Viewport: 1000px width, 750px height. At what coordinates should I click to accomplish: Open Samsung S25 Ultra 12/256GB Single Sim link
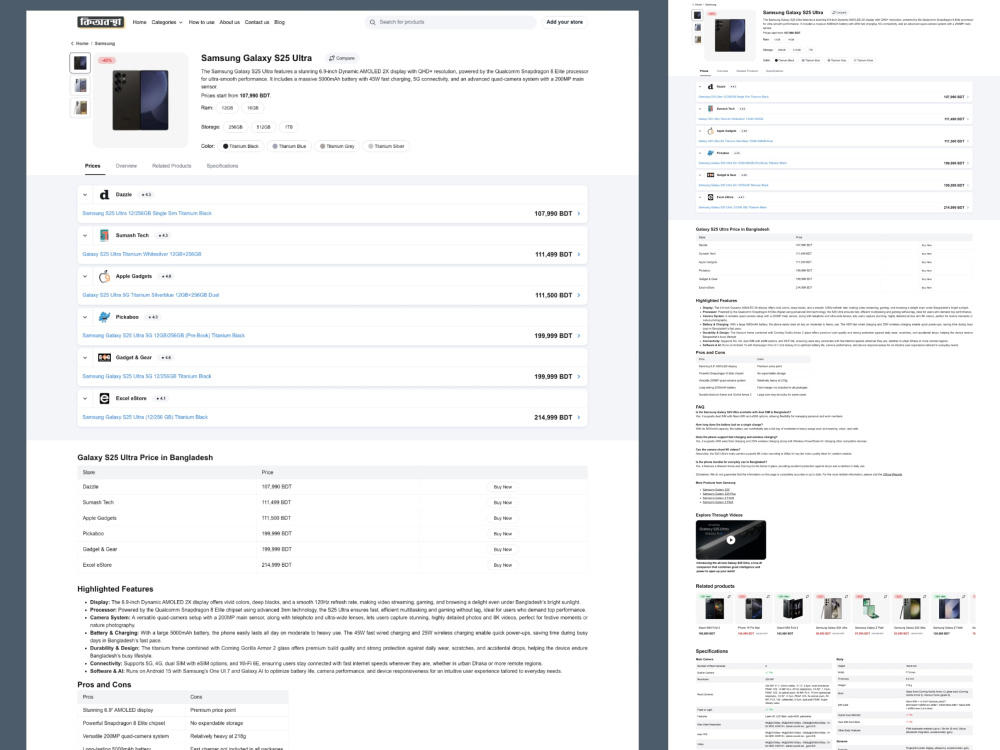(147, 214)
